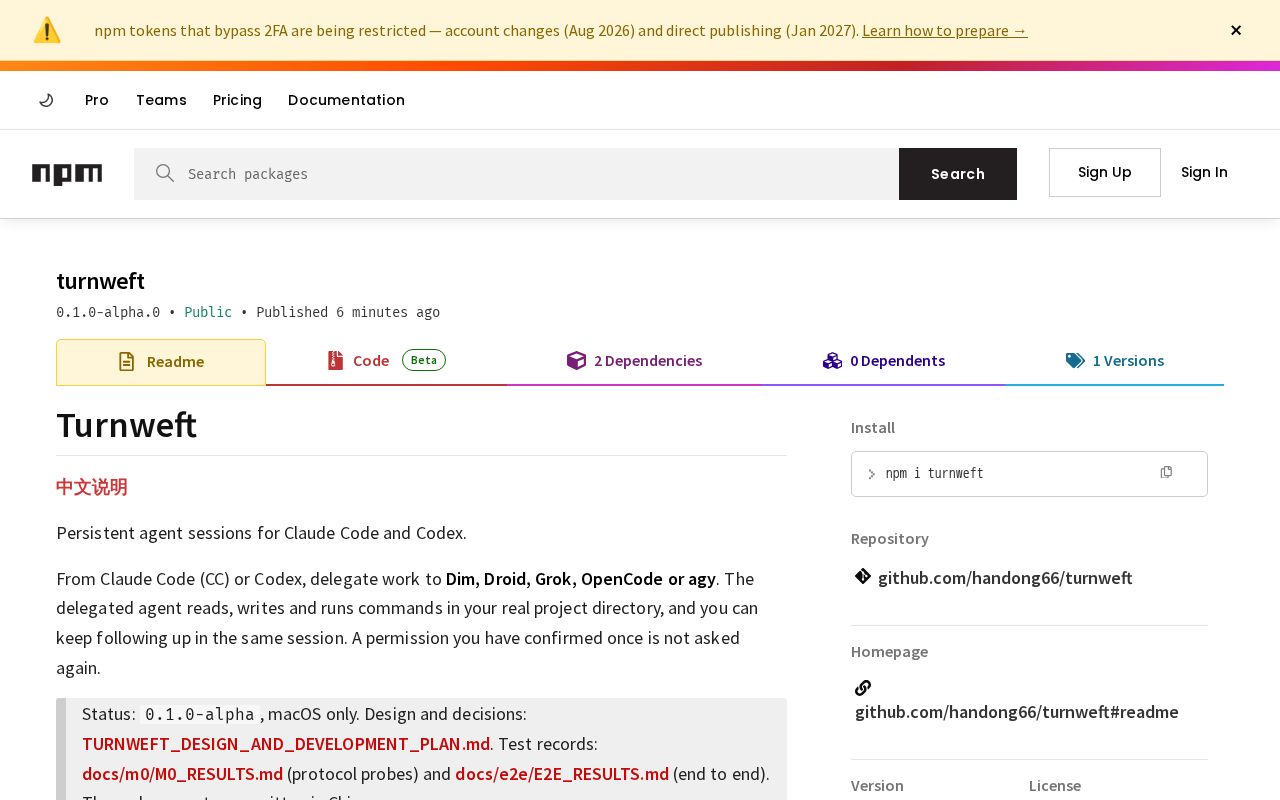1280x800 pixels.
Task: Click the homepage link chain icon
Action: tap(863, 687)
